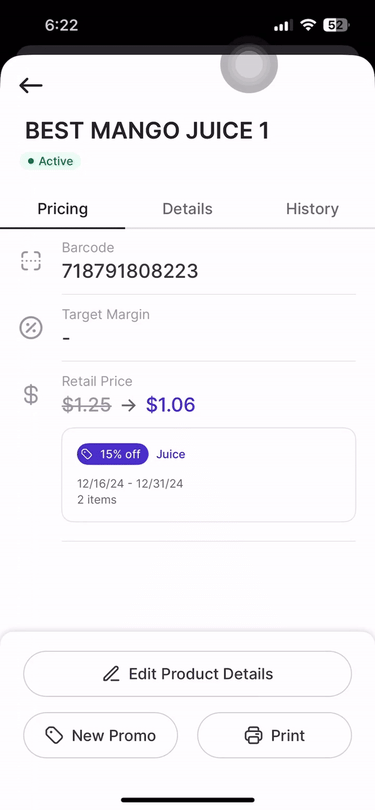This screenshot has width=375, height=810.
Task: Tap the back arrow icon
Action: [x=30, y=85]
